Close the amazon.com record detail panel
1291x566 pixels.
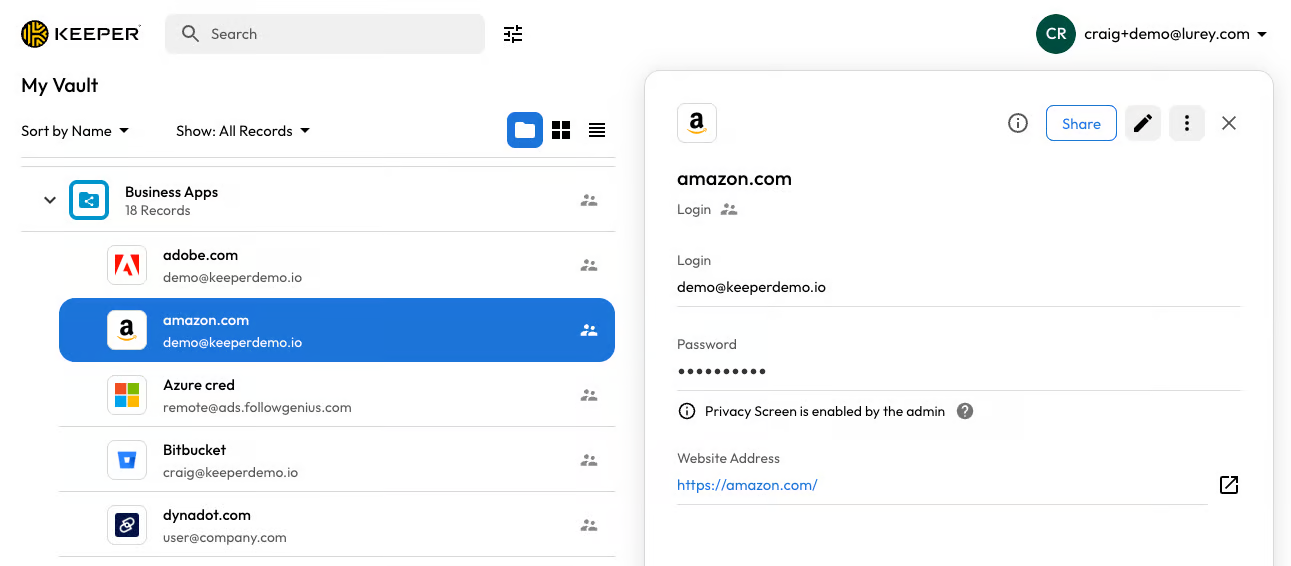[1229, 123]
